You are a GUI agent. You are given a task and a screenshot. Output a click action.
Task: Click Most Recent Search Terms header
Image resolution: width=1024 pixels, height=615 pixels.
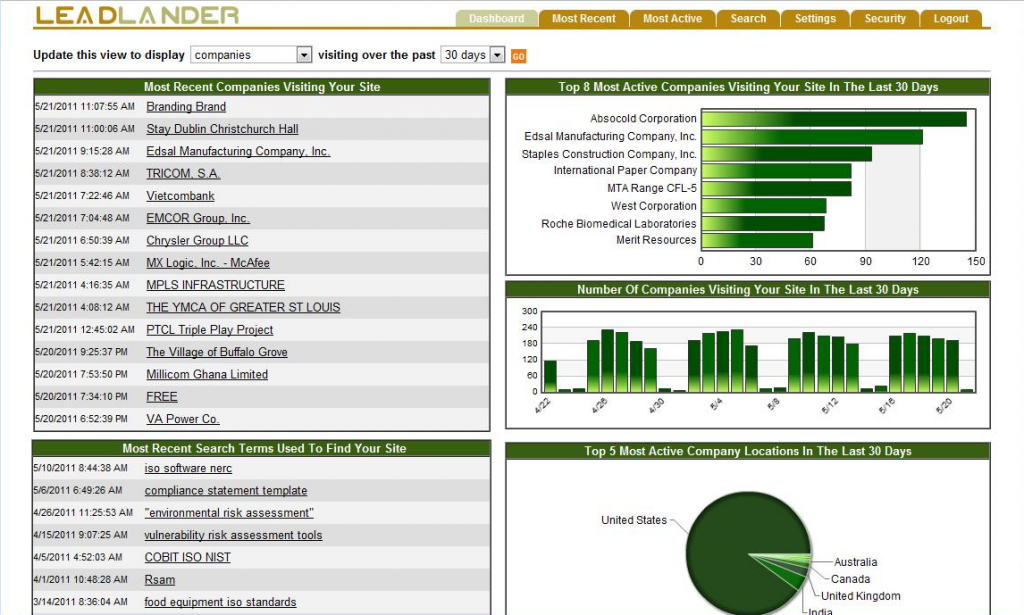[264, 449]
